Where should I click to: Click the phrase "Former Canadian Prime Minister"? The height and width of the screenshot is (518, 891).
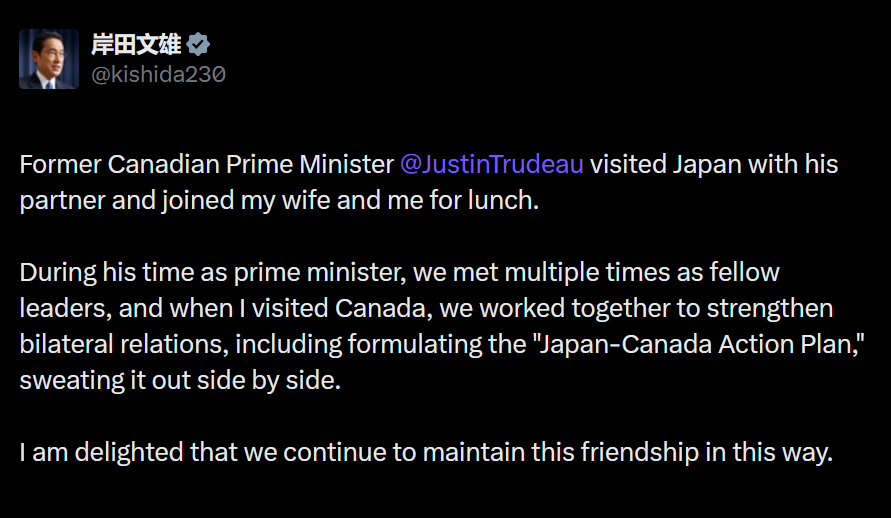coord(206,164)
